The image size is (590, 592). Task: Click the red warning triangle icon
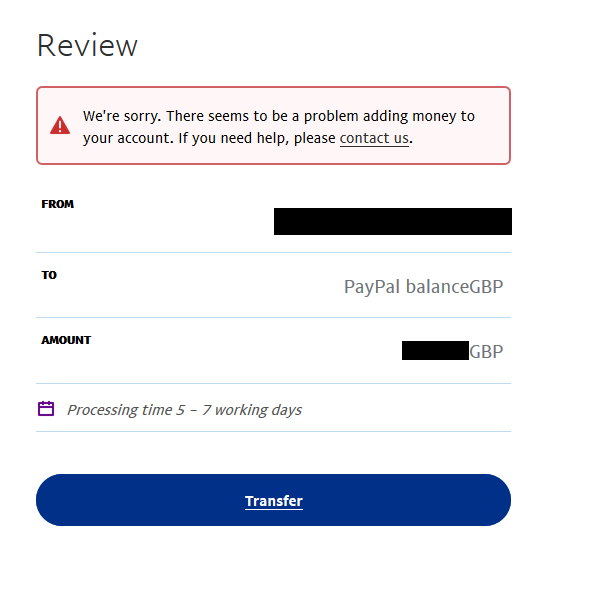pos(60,125)
